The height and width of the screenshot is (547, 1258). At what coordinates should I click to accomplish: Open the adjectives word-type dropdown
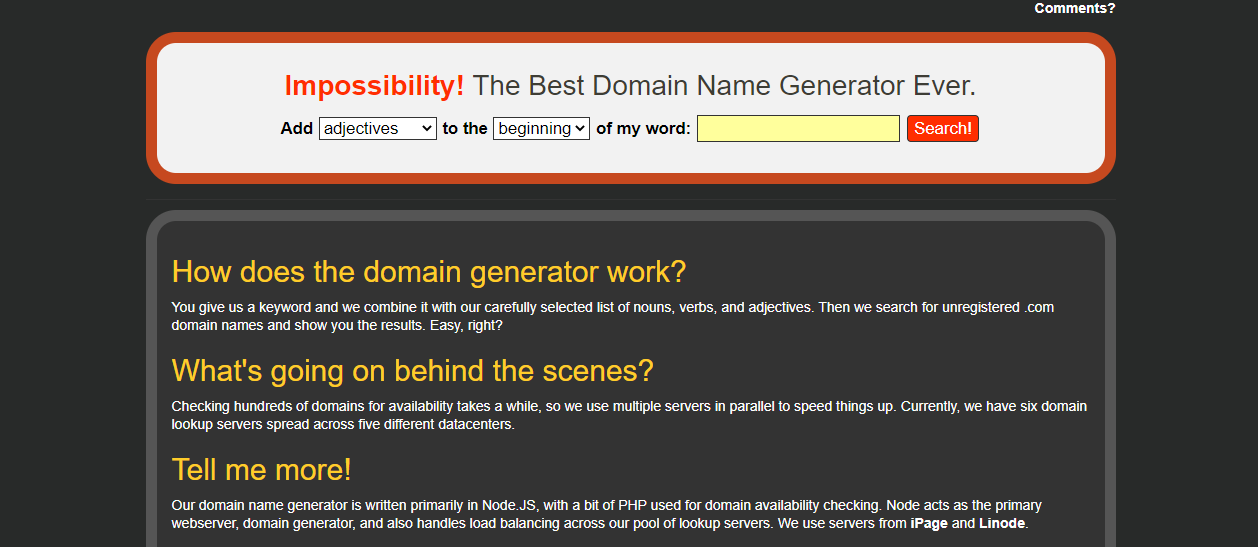click(378, 128)
